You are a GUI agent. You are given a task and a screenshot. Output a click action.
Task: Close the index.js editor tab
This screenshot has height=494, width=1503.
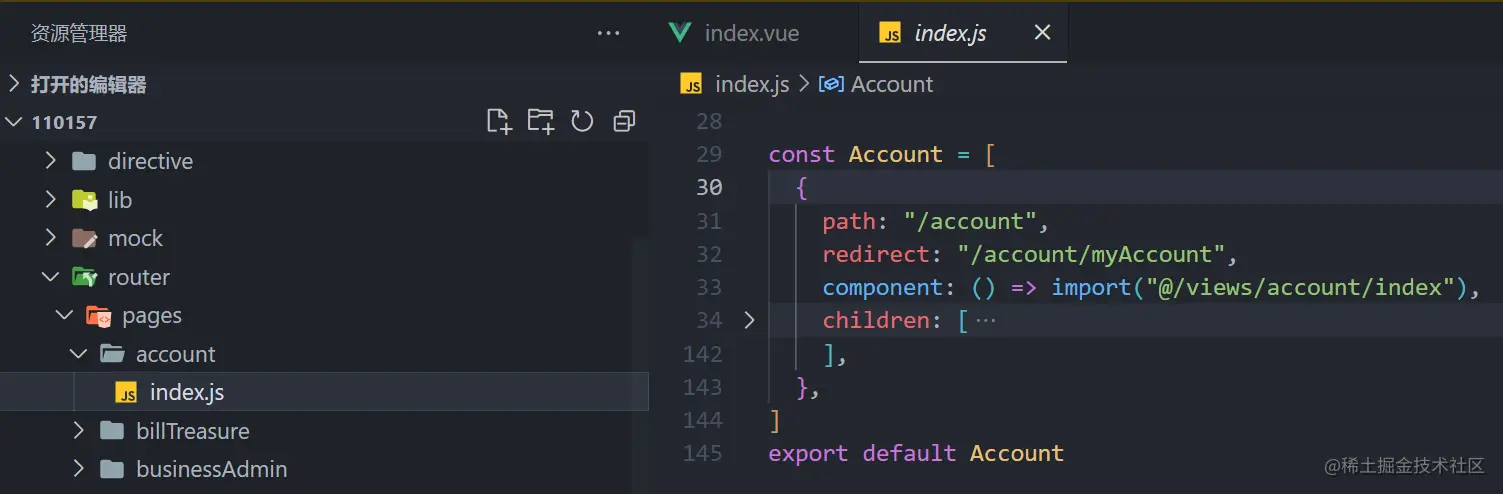(1042, 33)
